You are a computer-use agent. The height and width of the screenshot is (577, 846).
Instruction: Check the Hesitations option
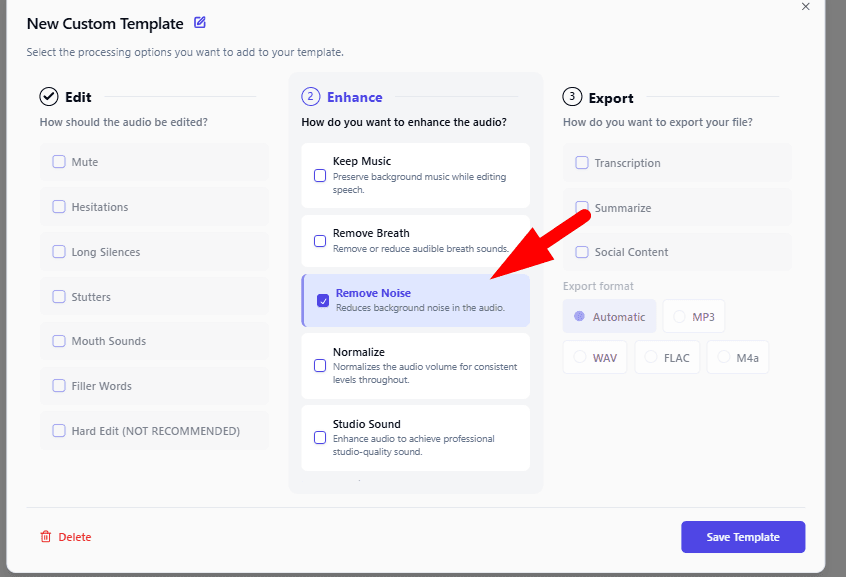coord(59,207)
